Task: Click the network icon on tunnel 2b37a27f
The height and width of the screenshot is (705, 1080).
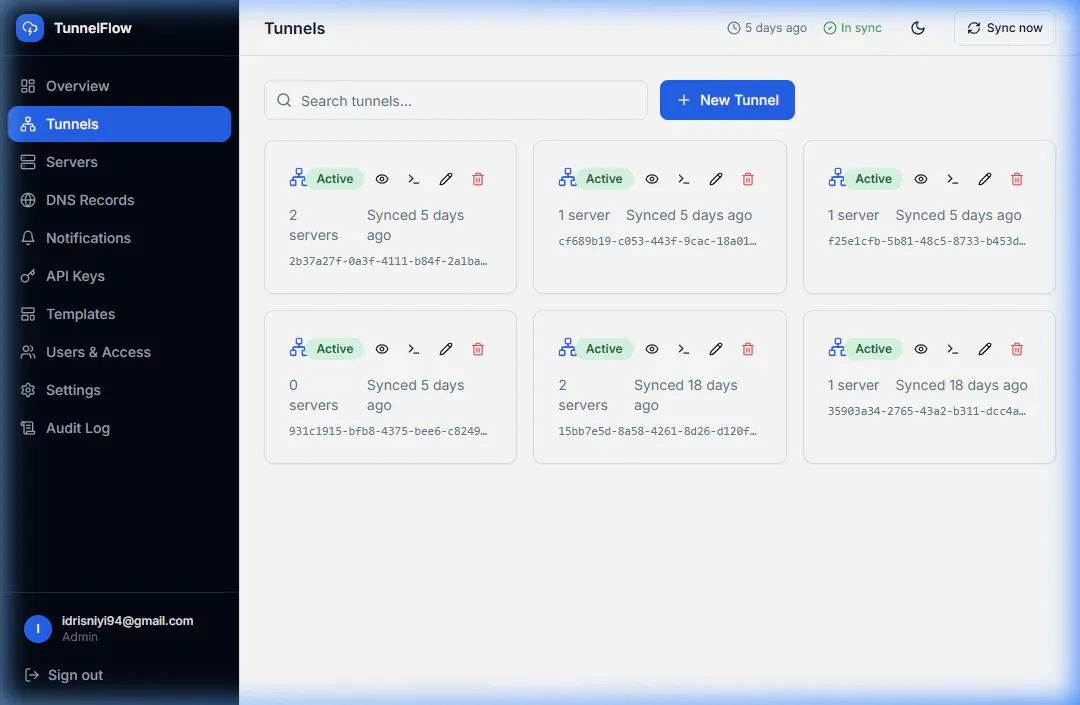Action: point(298,178)
